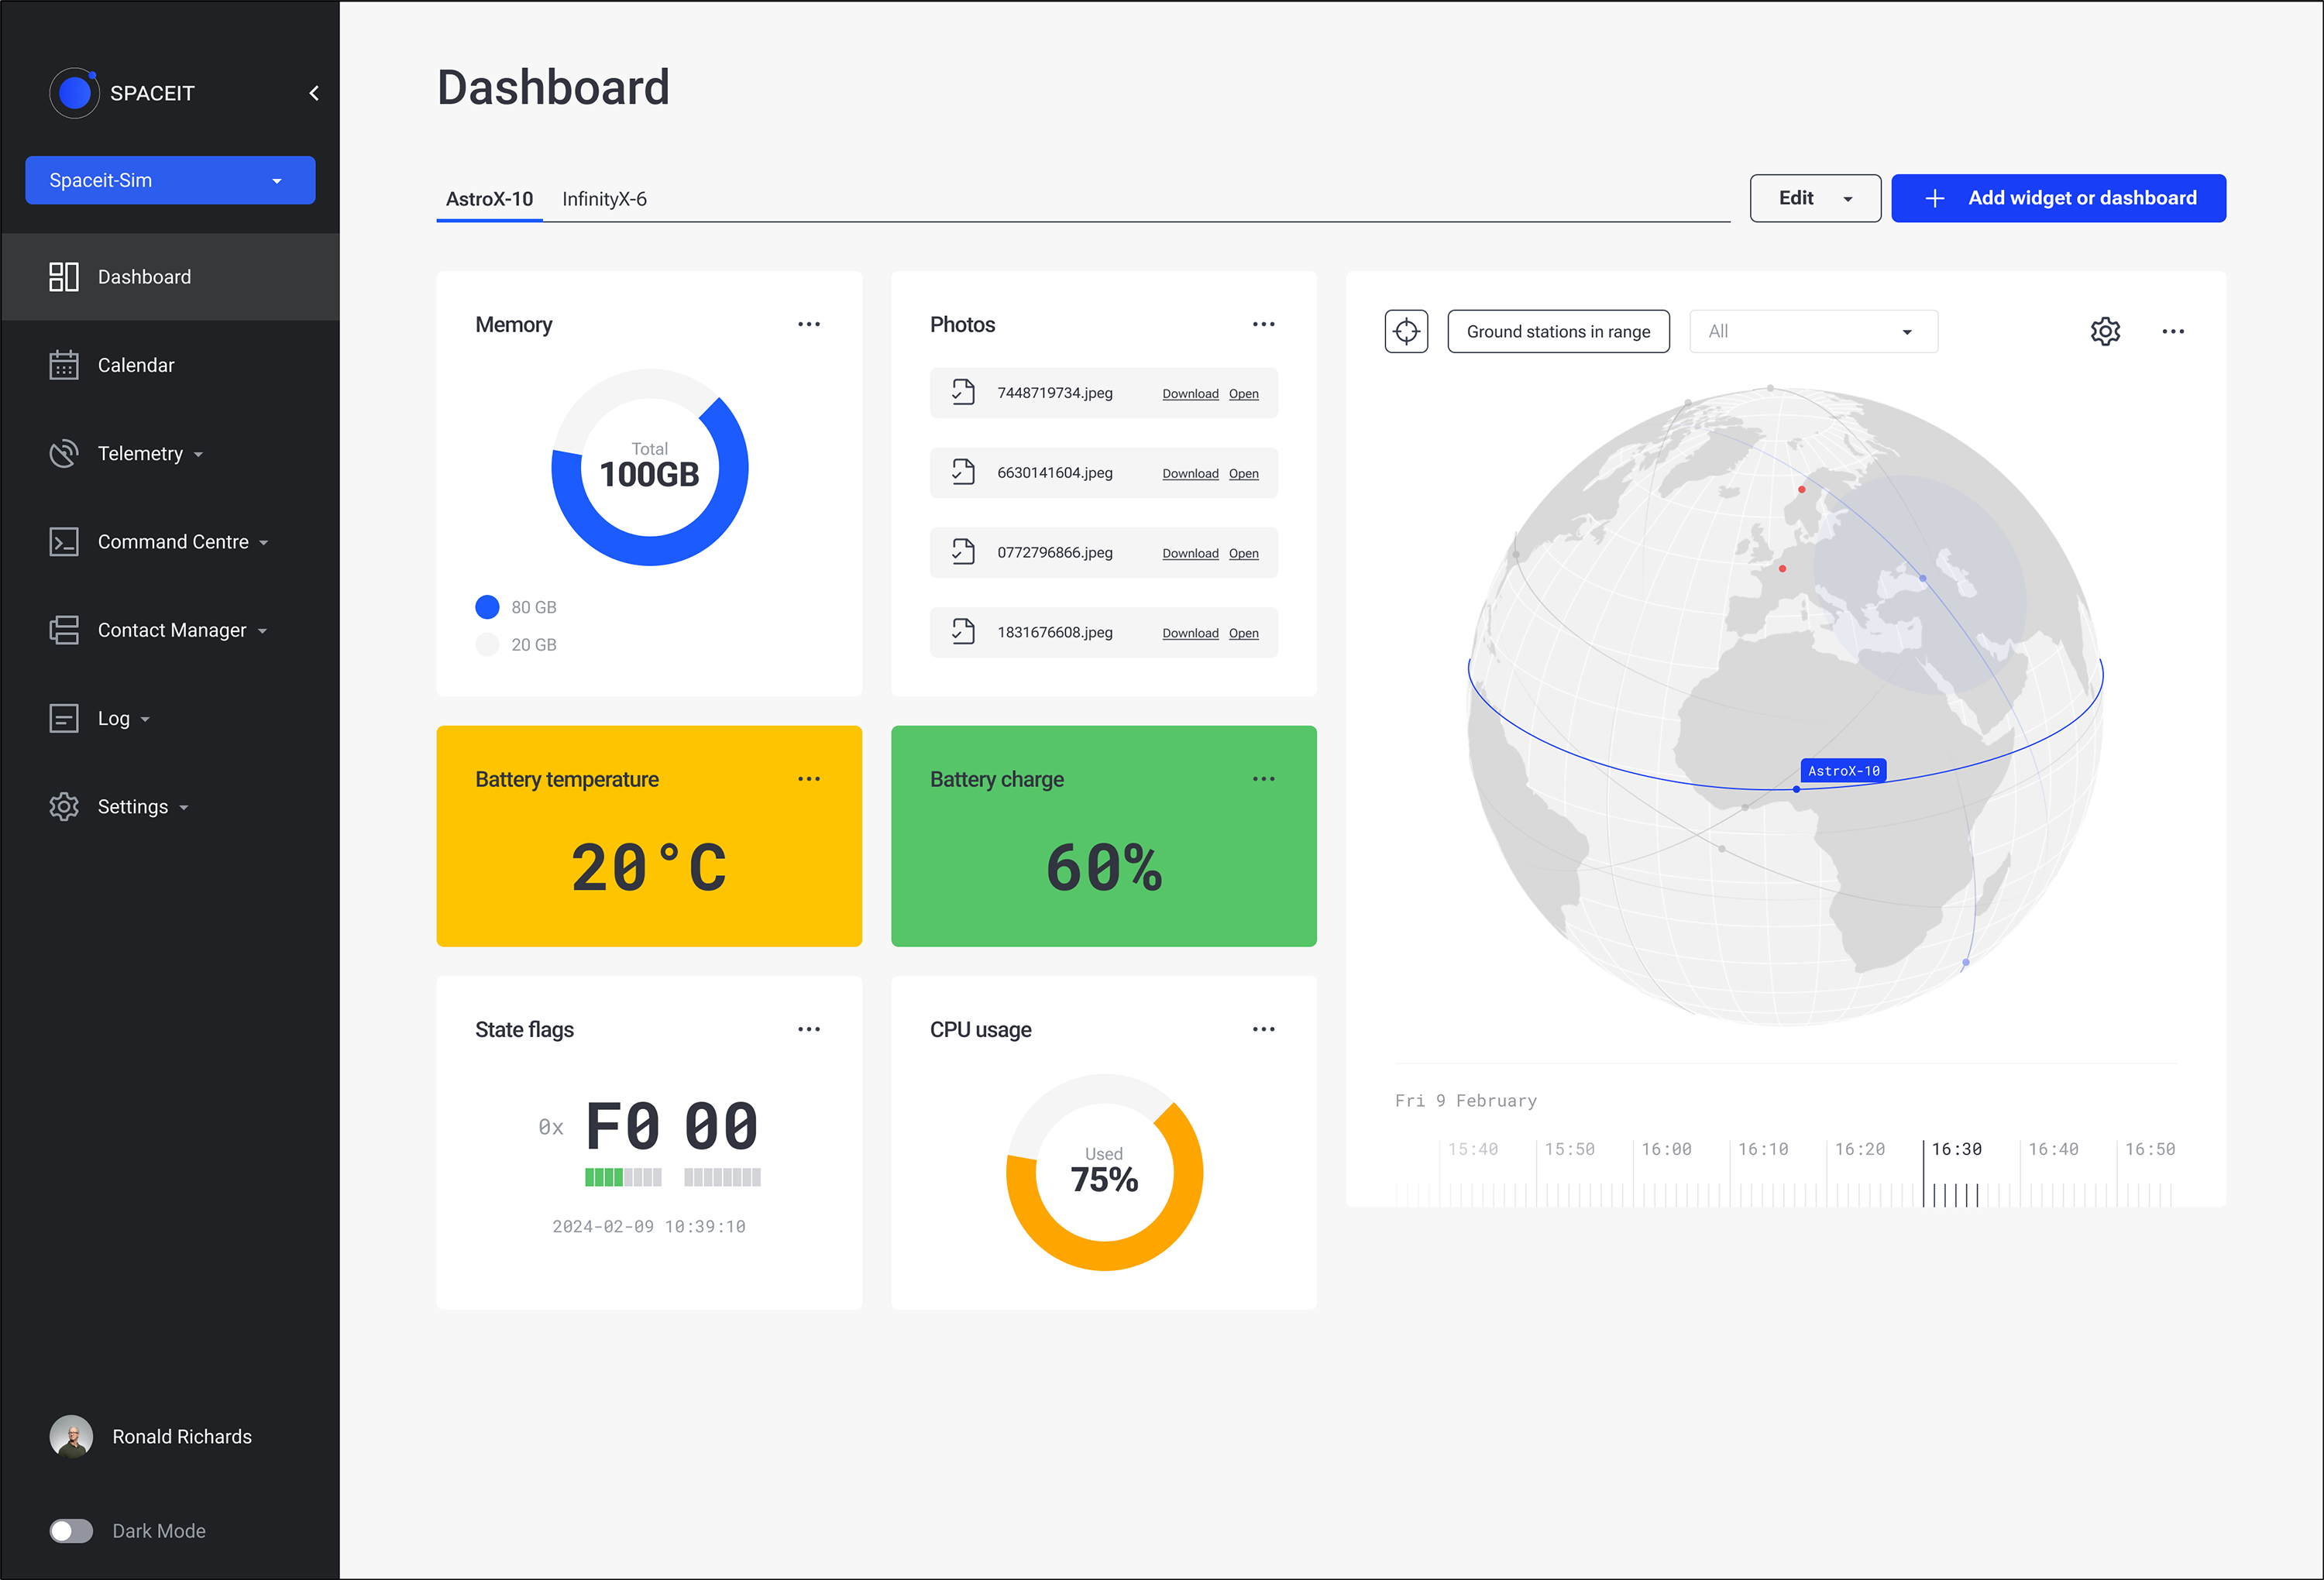Open the All ground stations filter dropdown

pyautogui.click(x=1812, y=331)
